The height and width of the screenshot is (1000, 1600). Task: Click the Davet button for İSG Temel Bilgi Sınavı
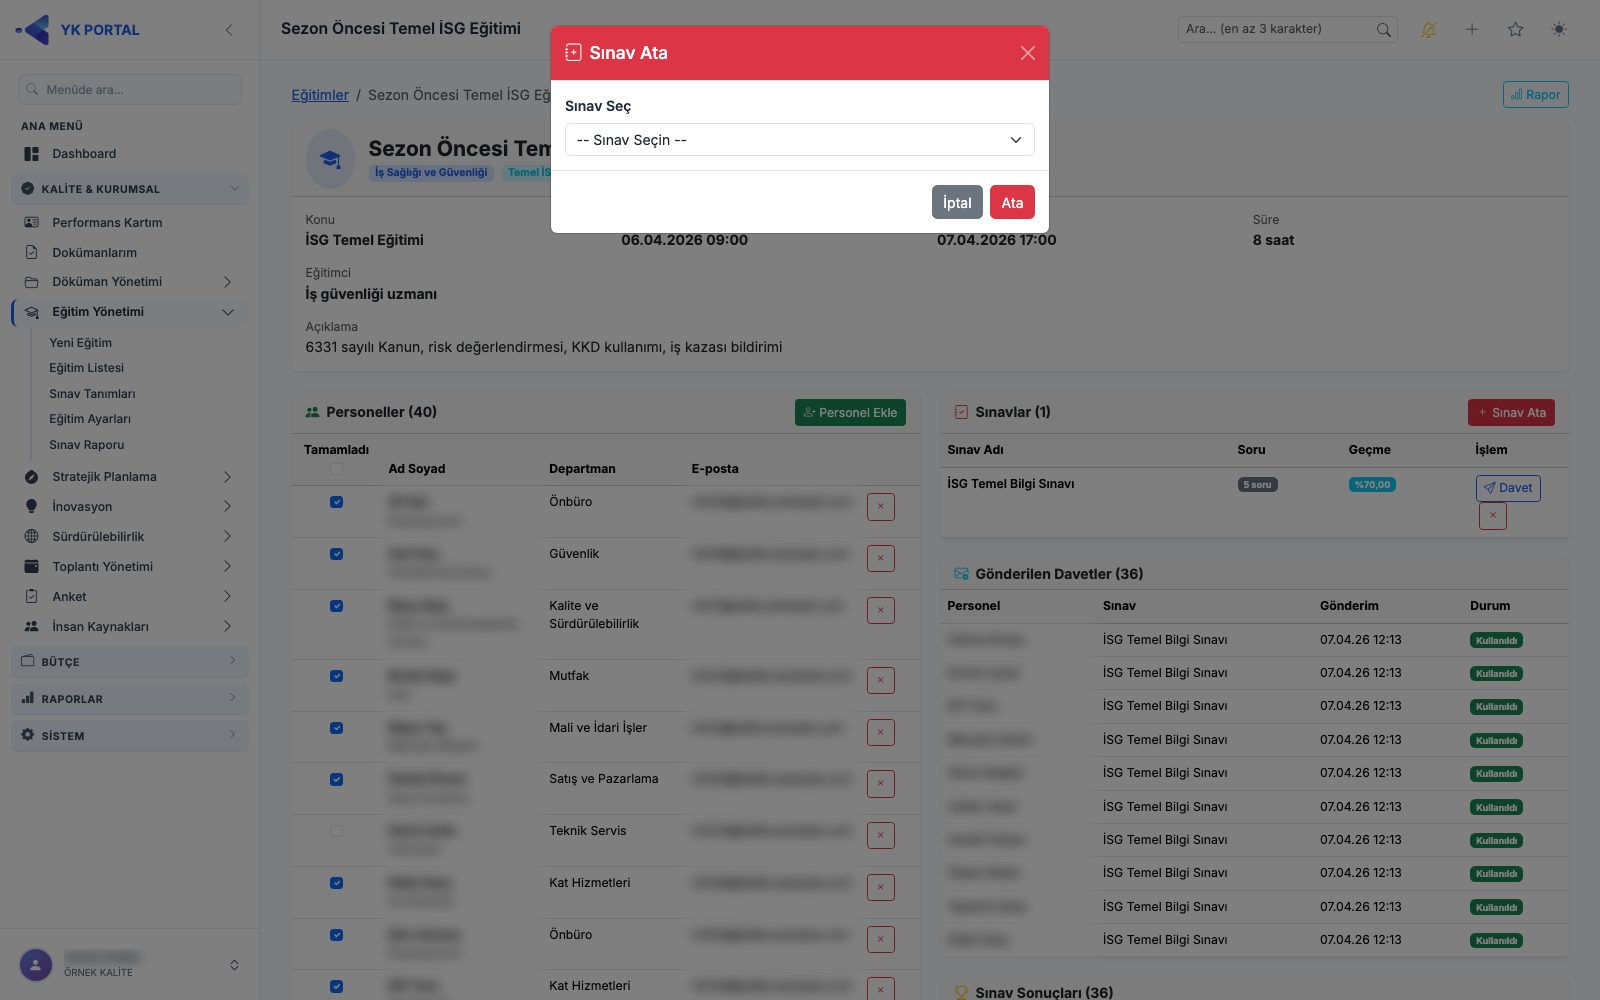pyautogui.click(x=1508, y=488)
